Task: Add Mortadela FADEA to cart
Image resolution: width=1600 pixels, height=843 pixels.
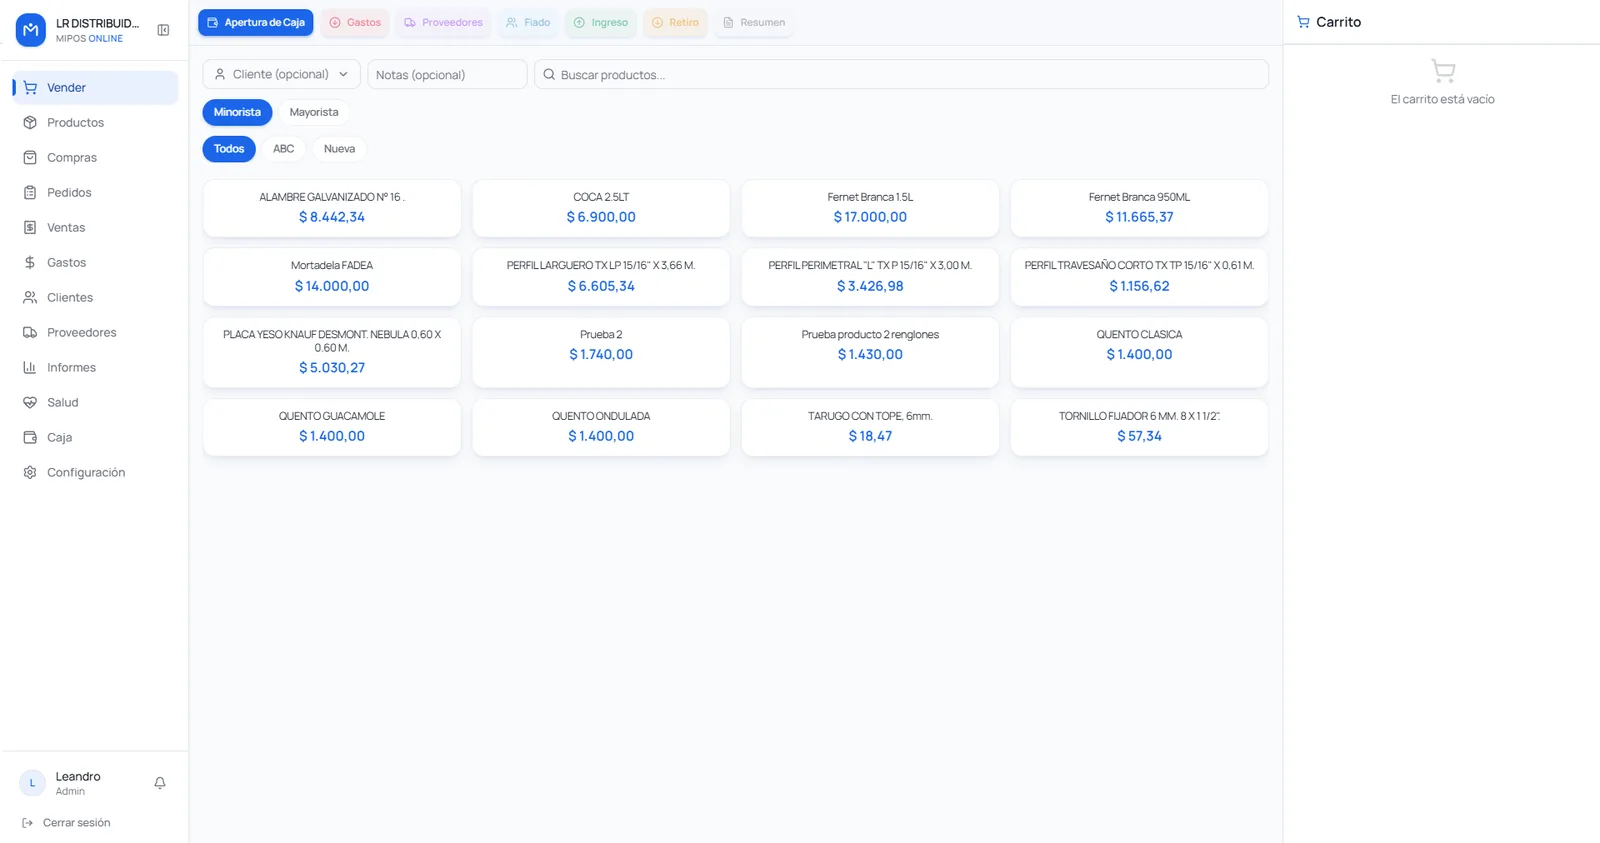Action: [x=332, y=277]
